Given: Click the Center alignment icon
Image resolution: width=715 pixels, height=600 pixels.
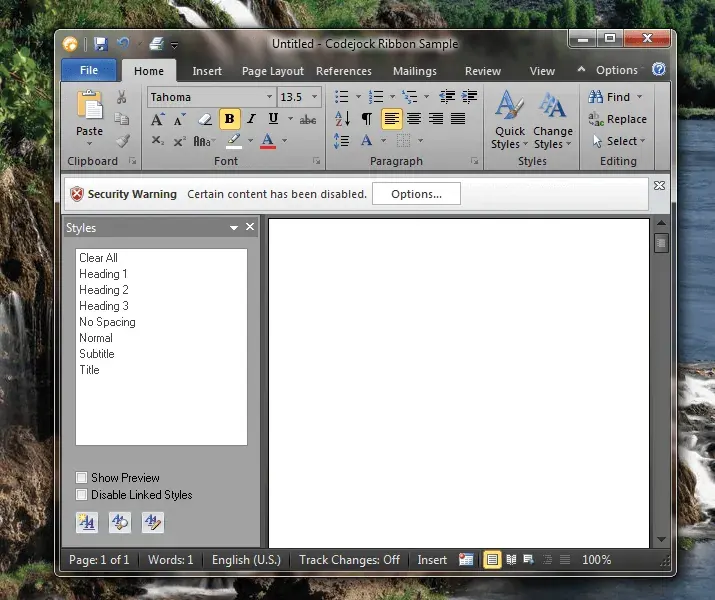Looking at the screenshot, I should pyautogui.click(x=414, y=119).
